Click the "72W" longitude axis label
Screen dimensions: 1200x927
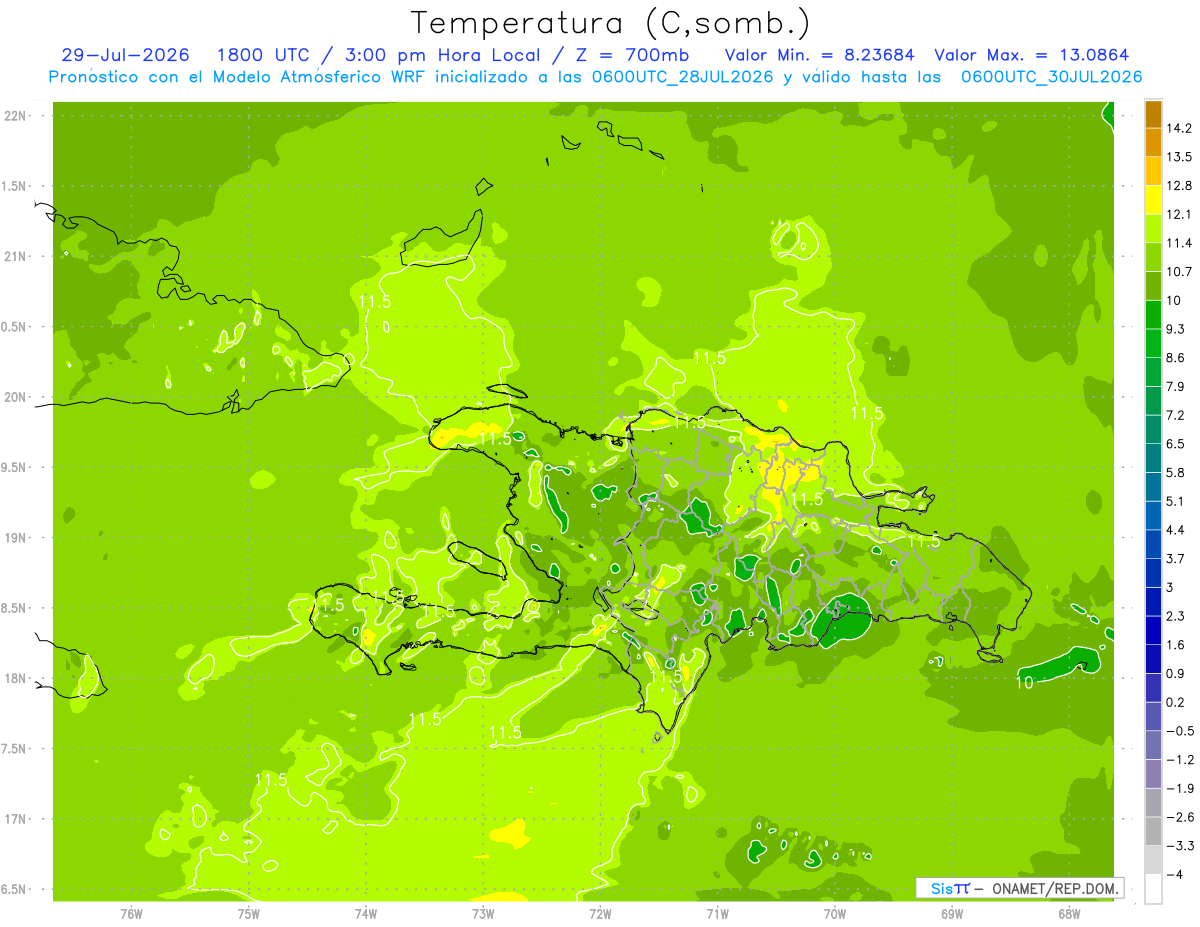pyautogui.click(x=600, y=914)
